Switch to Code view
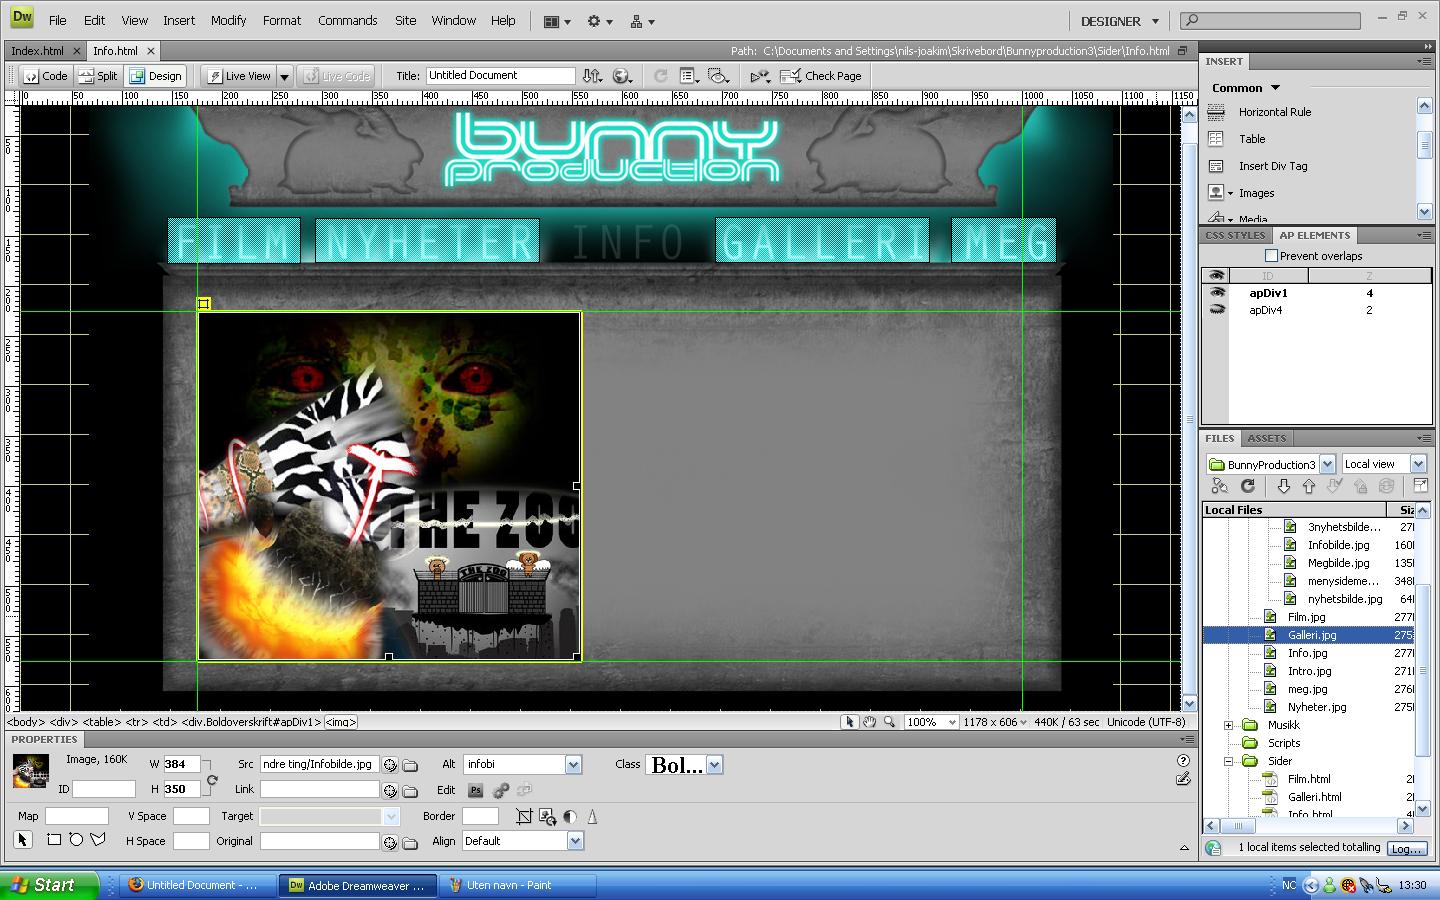The width and height of the screenshot is (1440, 900). tap(46, 76)
